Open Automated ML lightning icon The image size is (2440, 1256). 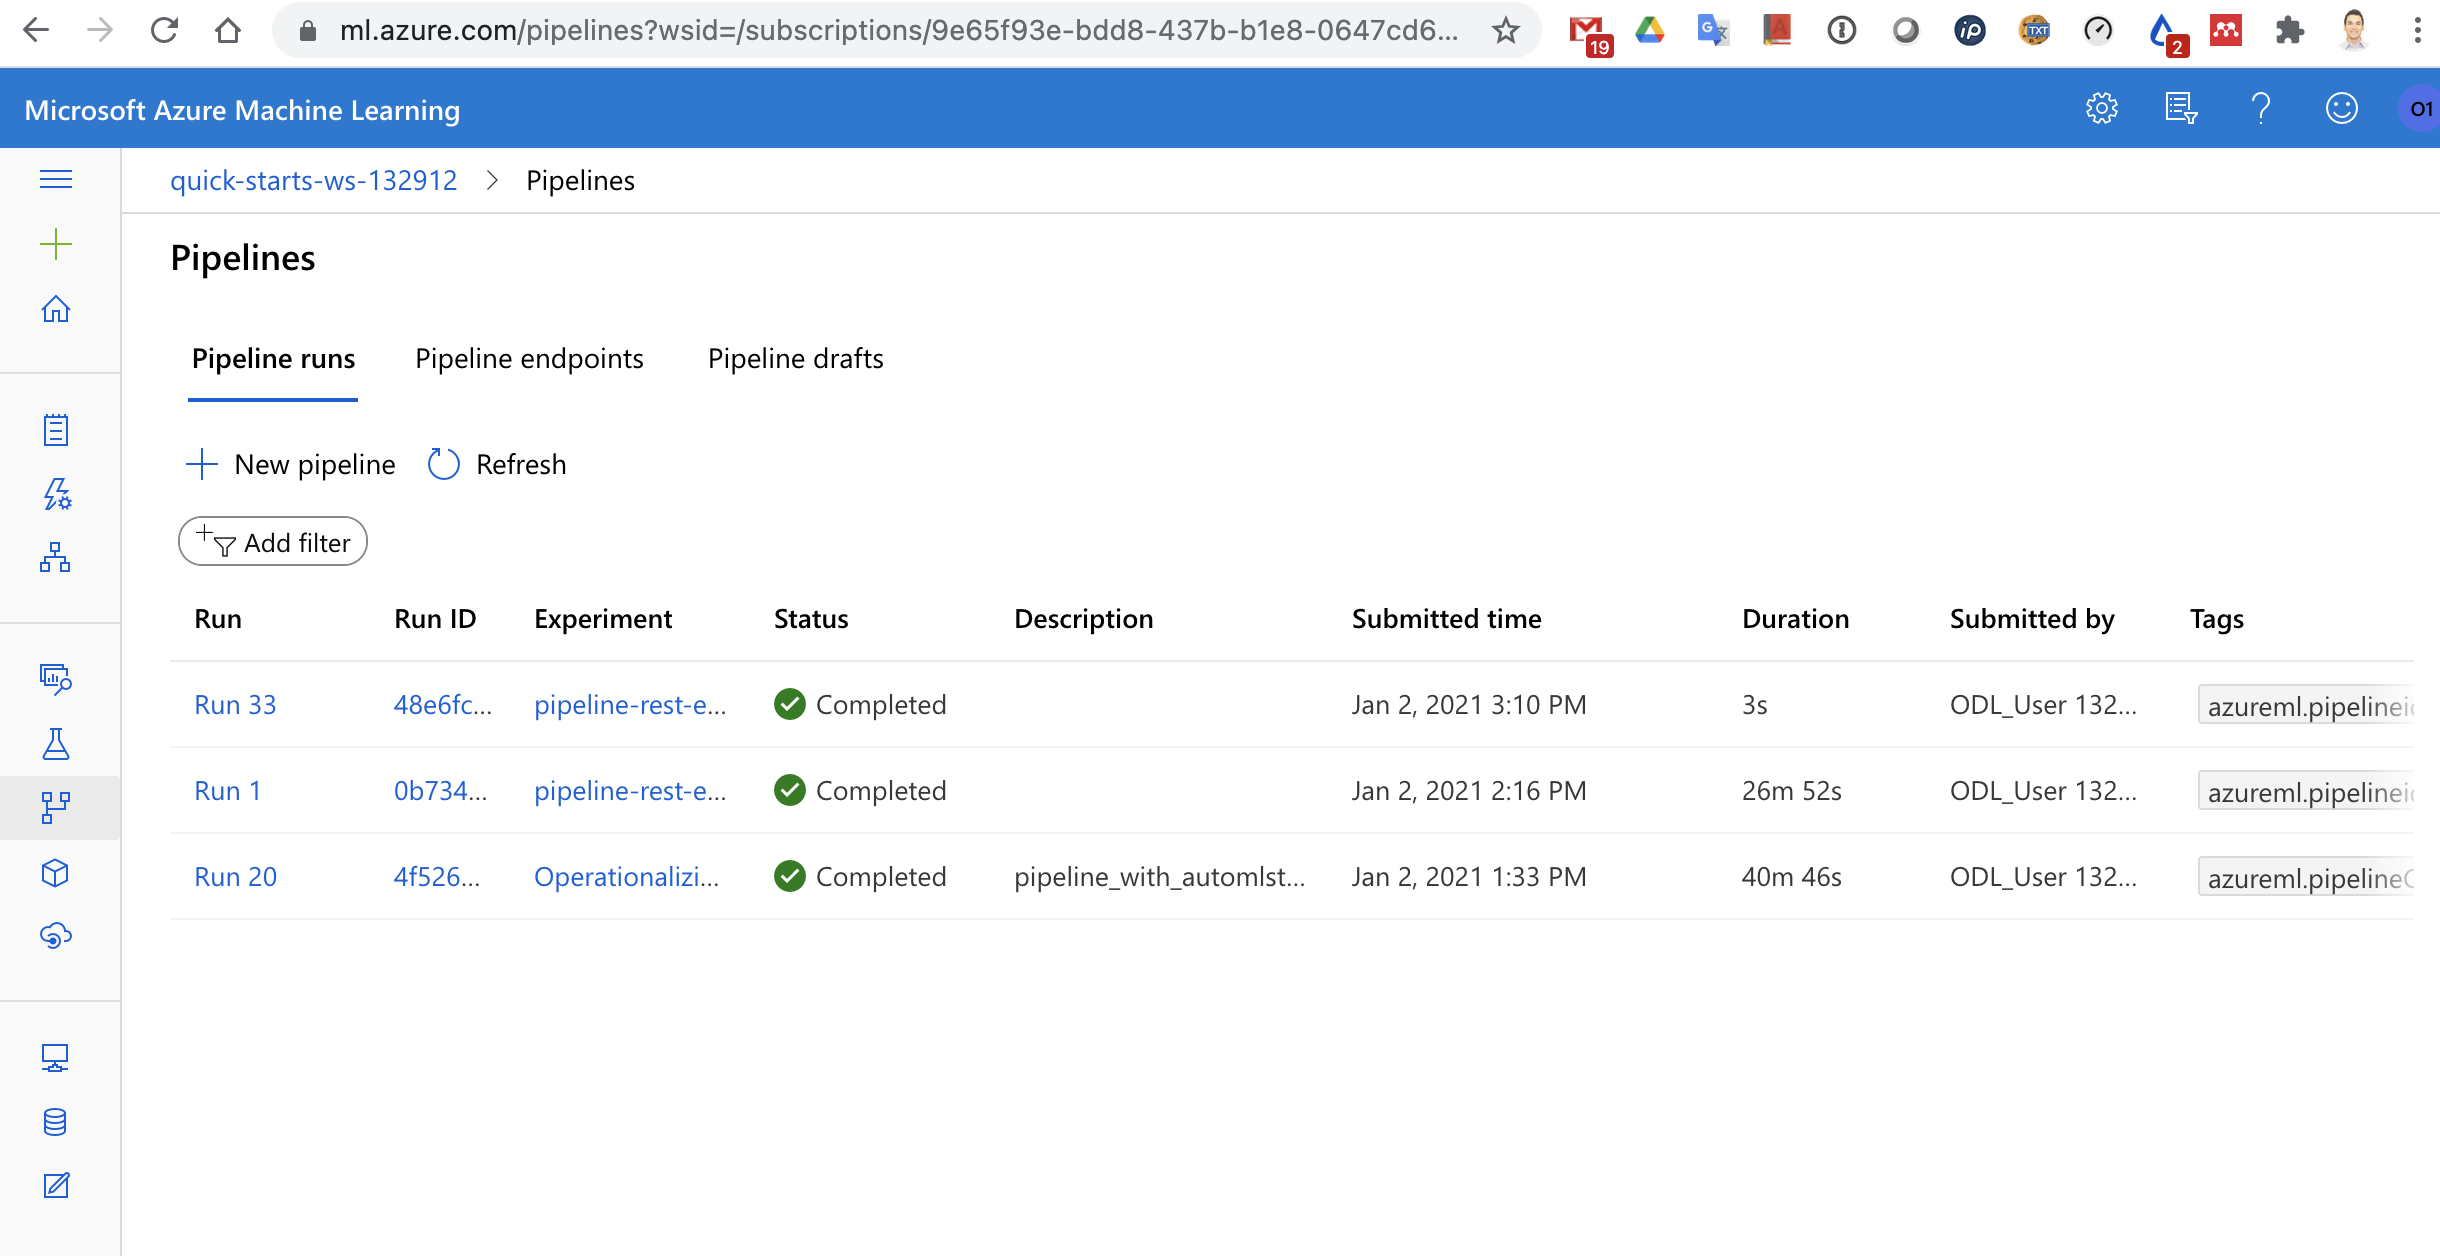(56, 494)
